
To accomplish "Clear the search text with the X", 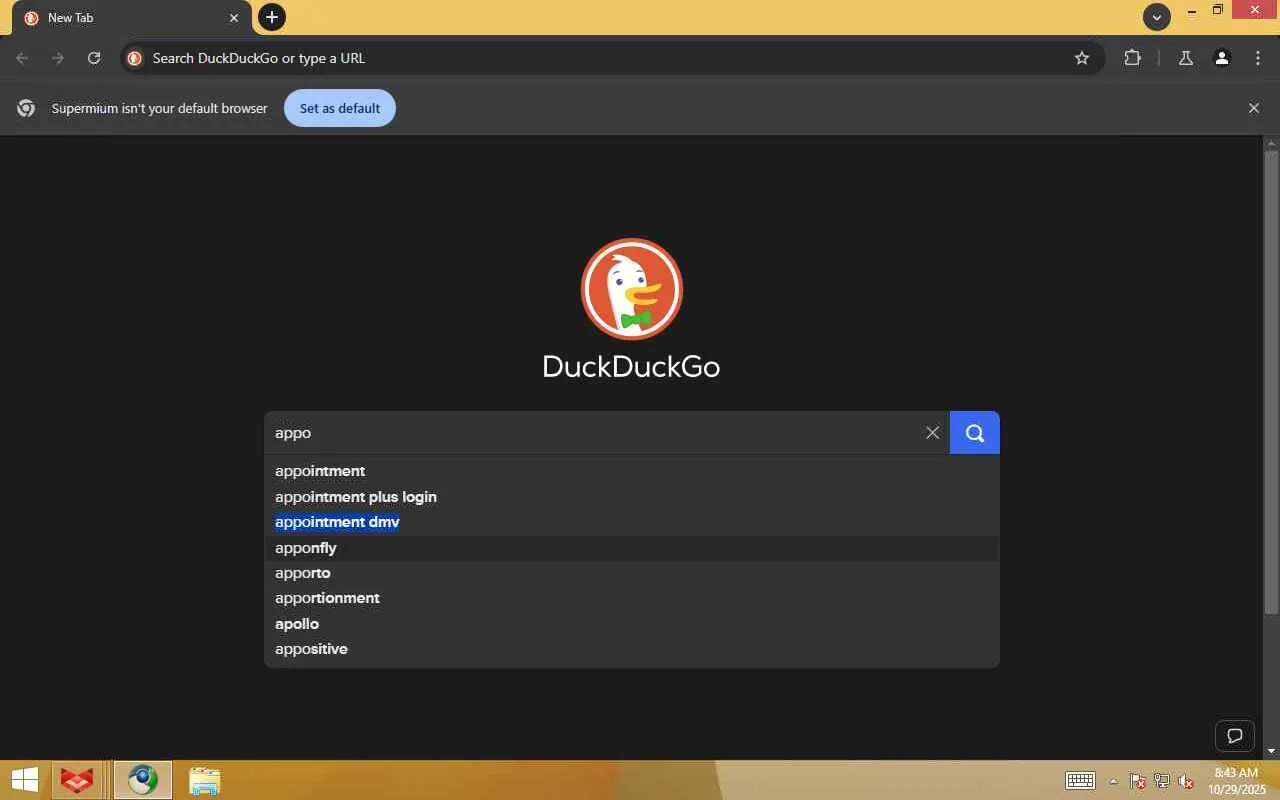I will point(933,433).
